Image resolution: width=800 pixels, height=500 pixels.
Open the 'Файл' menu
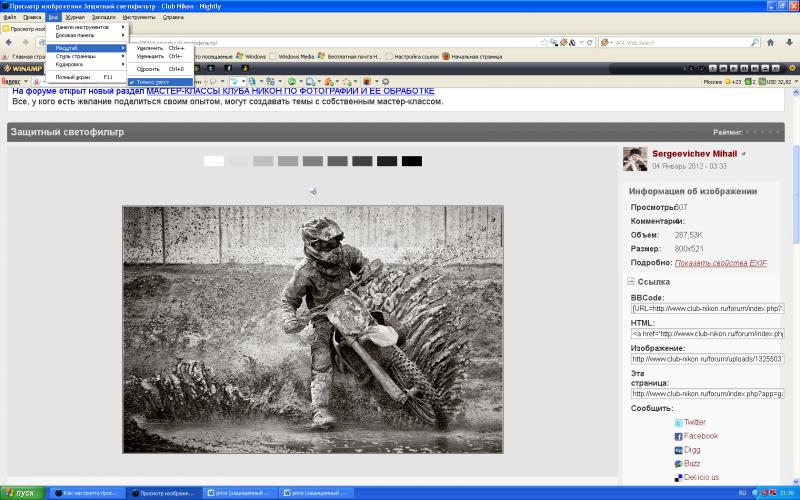click(10, 17)
